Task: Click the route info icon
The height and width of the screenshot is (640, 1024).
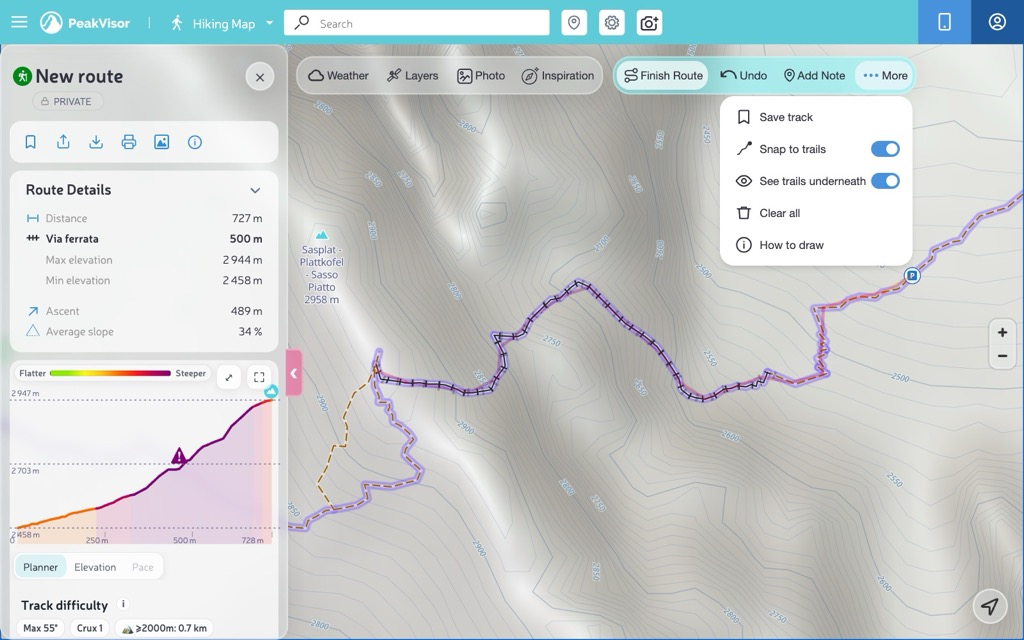Action: pyautogui.click(x=195, y=142)
